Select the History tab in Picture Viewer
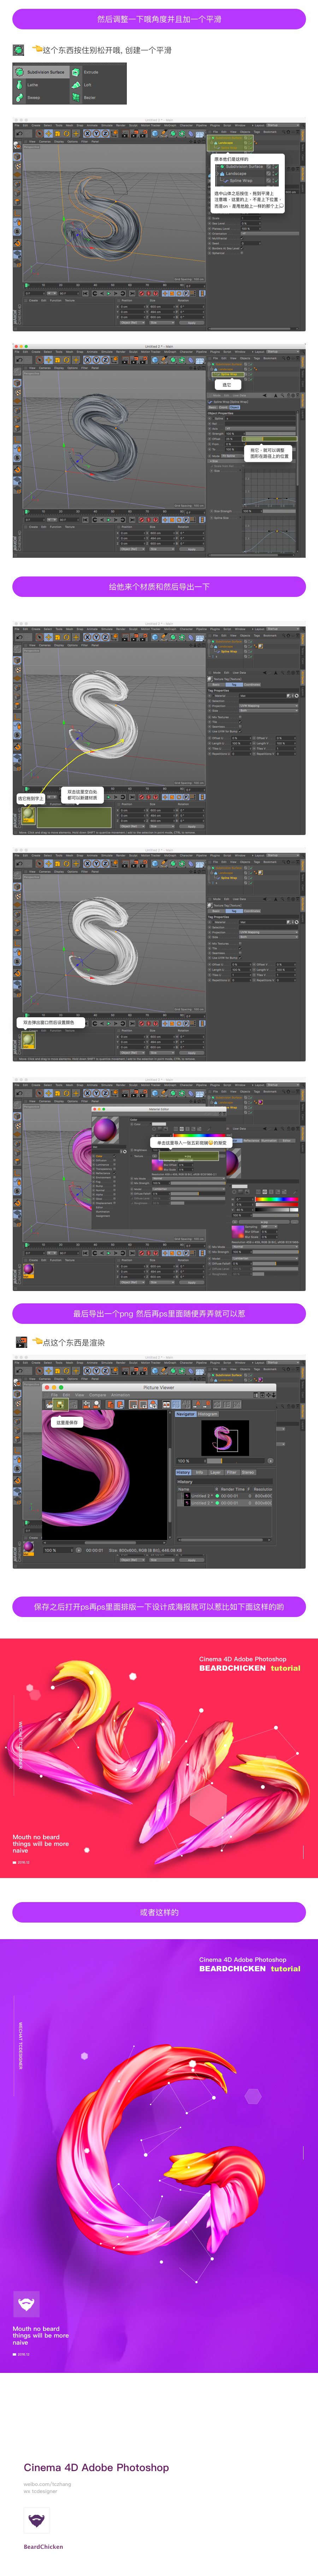 [x=183, y=1472]
